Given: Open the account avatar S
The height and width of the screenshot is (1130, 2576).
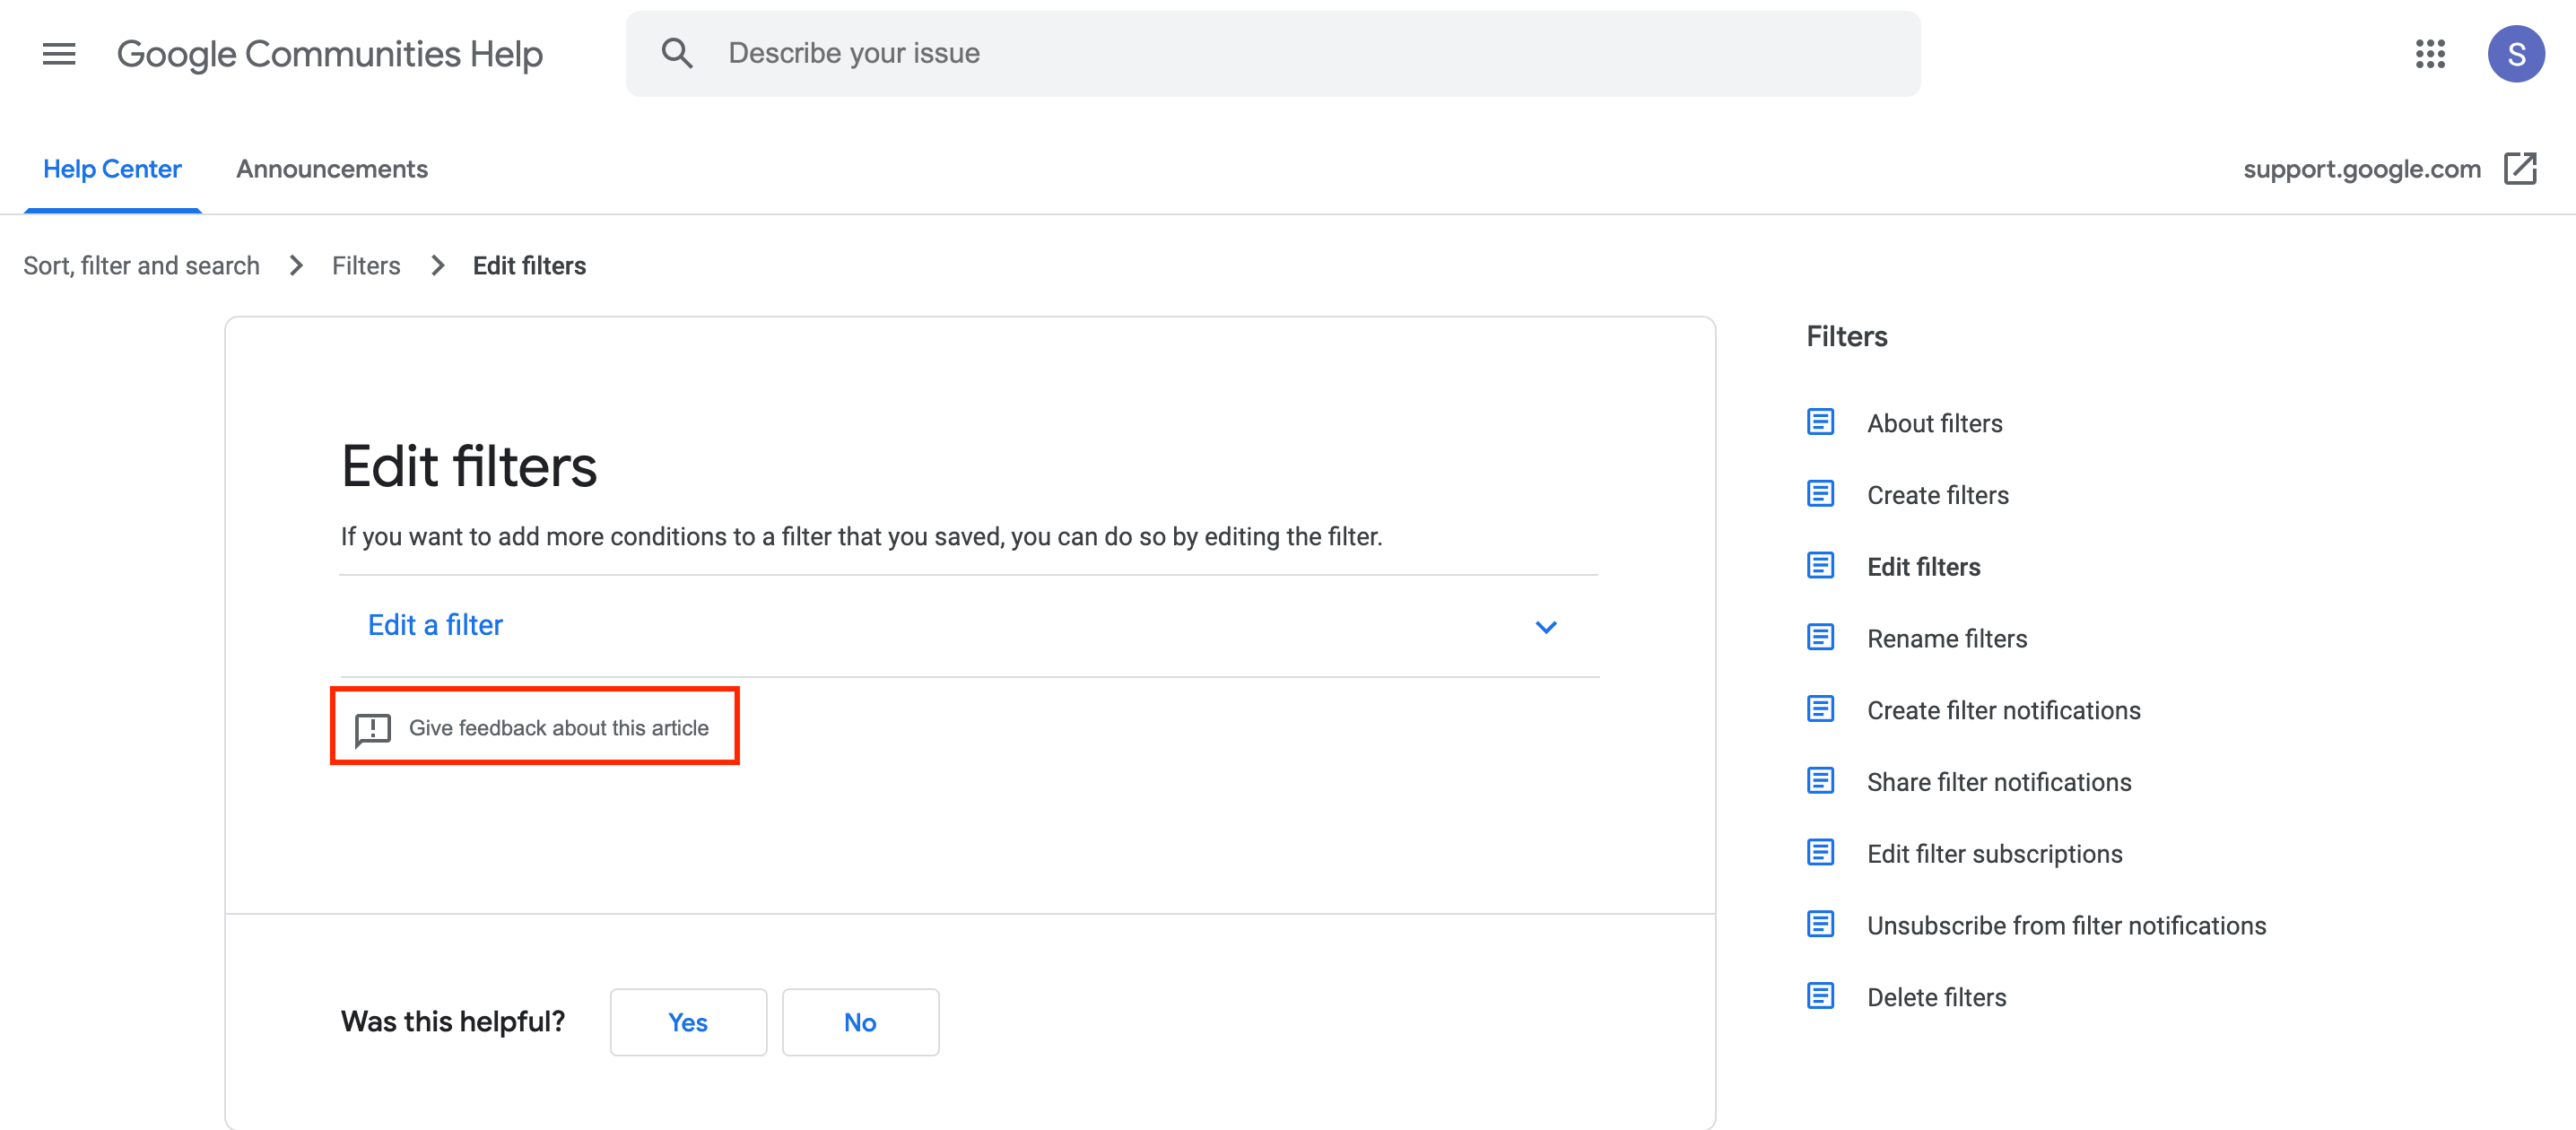Looking at the screenshot, I should click(x=2515, y=54).
